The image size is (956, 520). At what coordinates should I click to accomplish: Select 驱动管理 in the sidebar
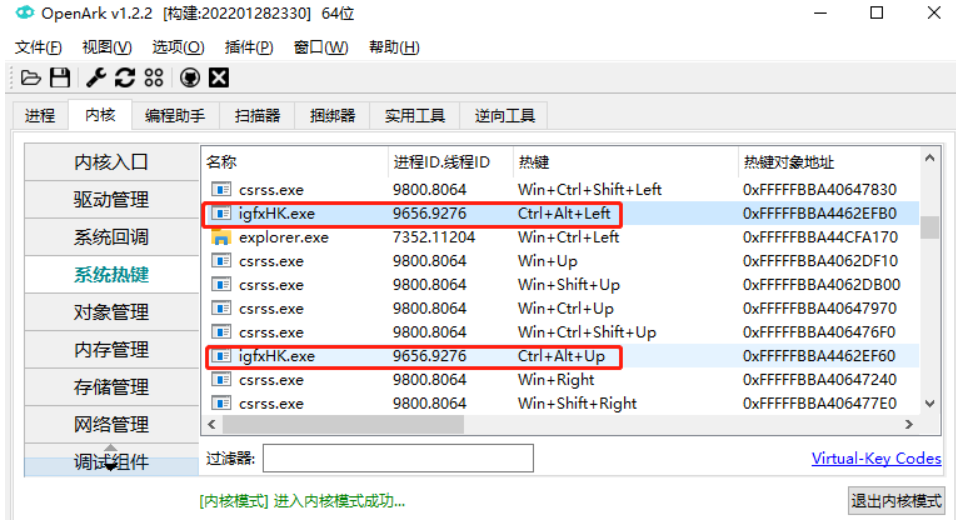point(111,199)
